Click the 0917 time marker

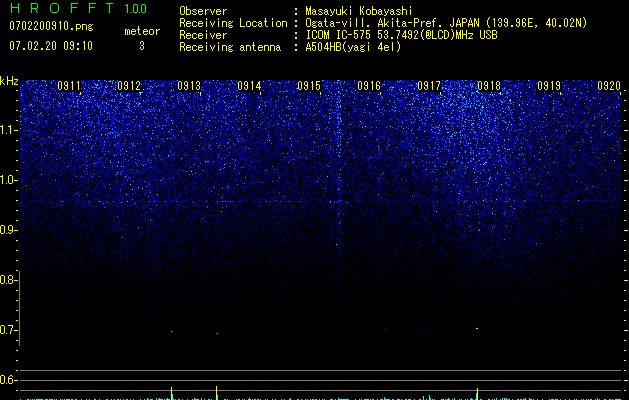tap(429, 86)
